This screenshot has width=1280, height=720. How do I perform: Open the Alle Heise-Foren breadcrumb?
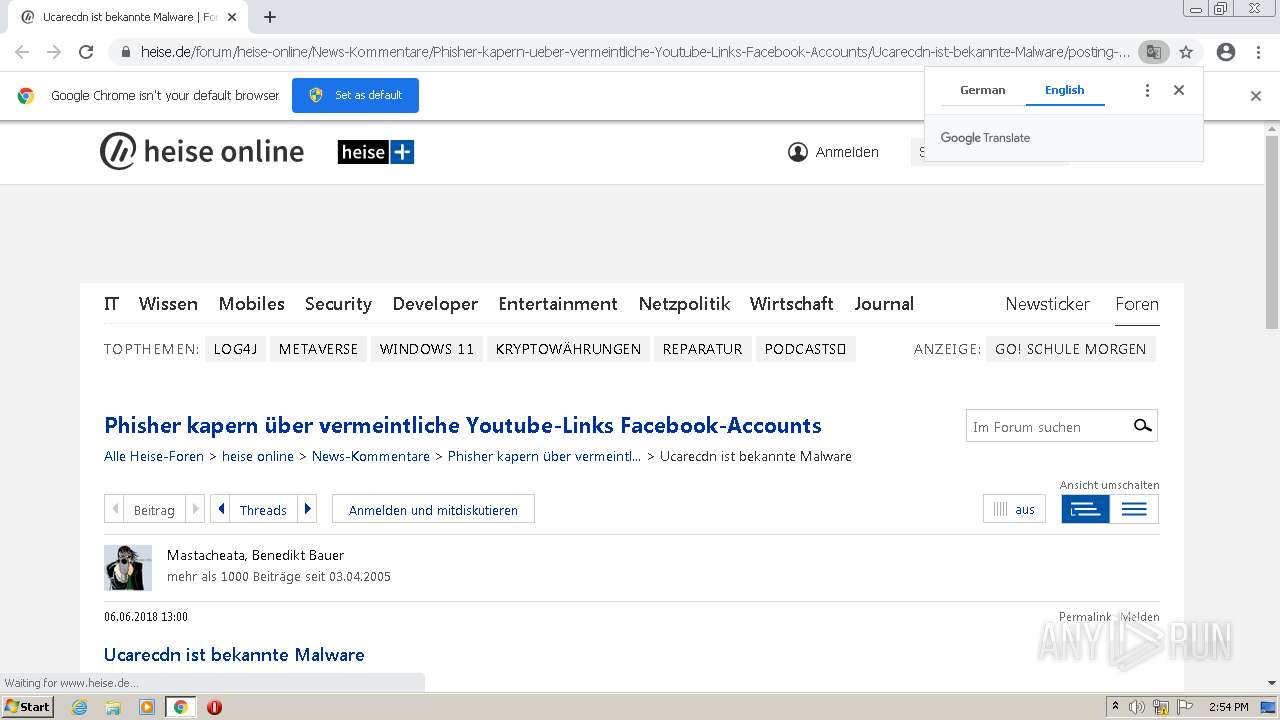tap(154, 456)
